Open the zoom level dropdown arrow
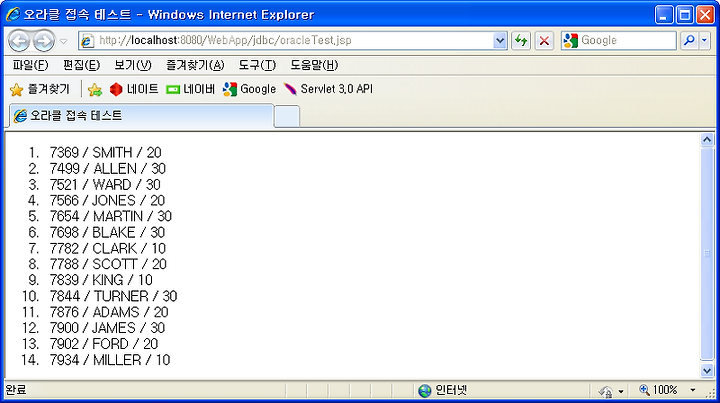Screen dimensions: 720x403 pyautogui.click(x=692, y=391)
